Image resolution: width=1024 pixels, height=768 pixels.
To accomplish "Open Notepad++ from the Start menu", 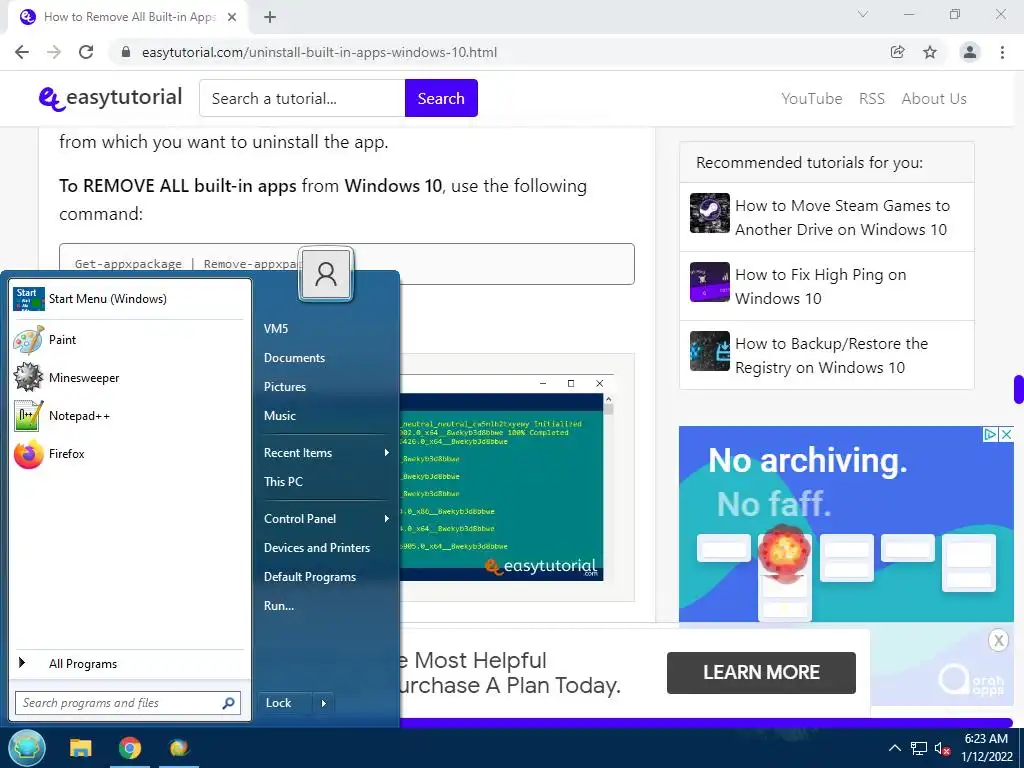I will tap(129, 415).
